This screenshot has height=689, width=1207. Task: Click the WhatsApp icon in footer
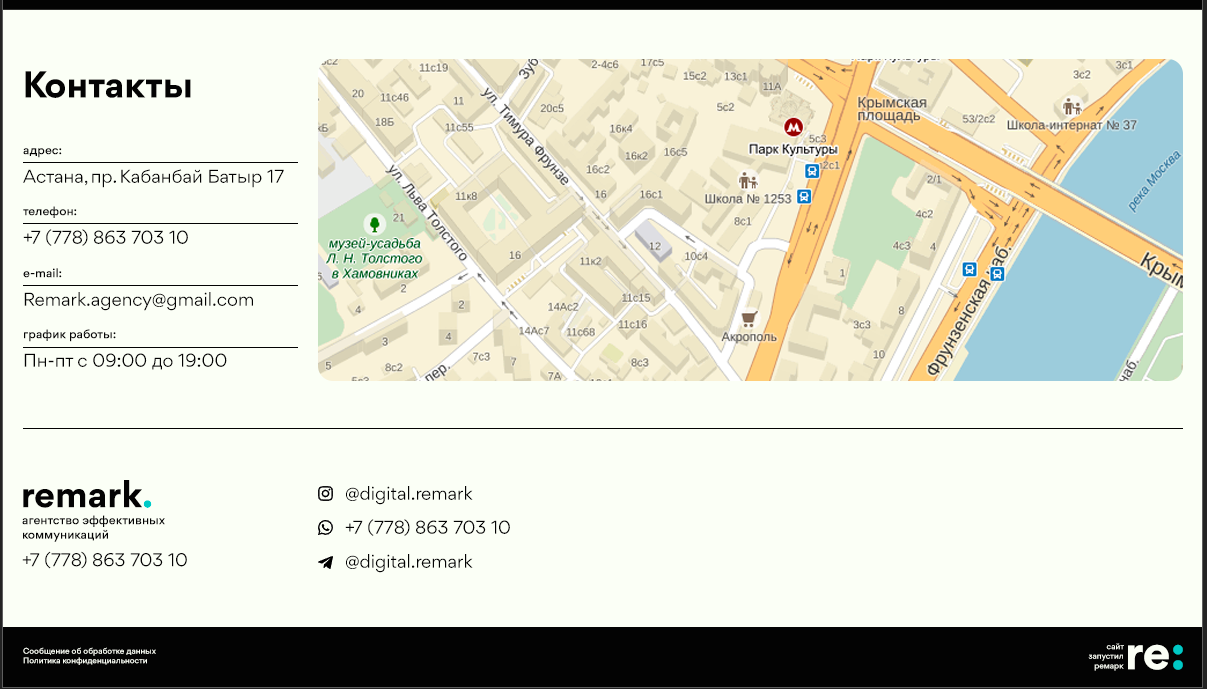(x=325, y=527)
